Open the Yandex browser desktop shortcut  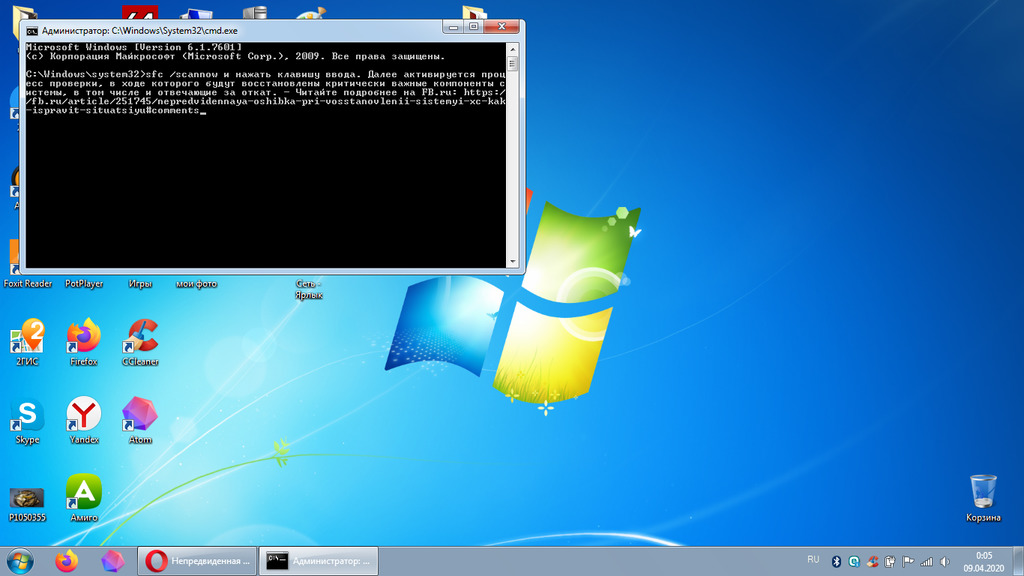tap(84, 420)
